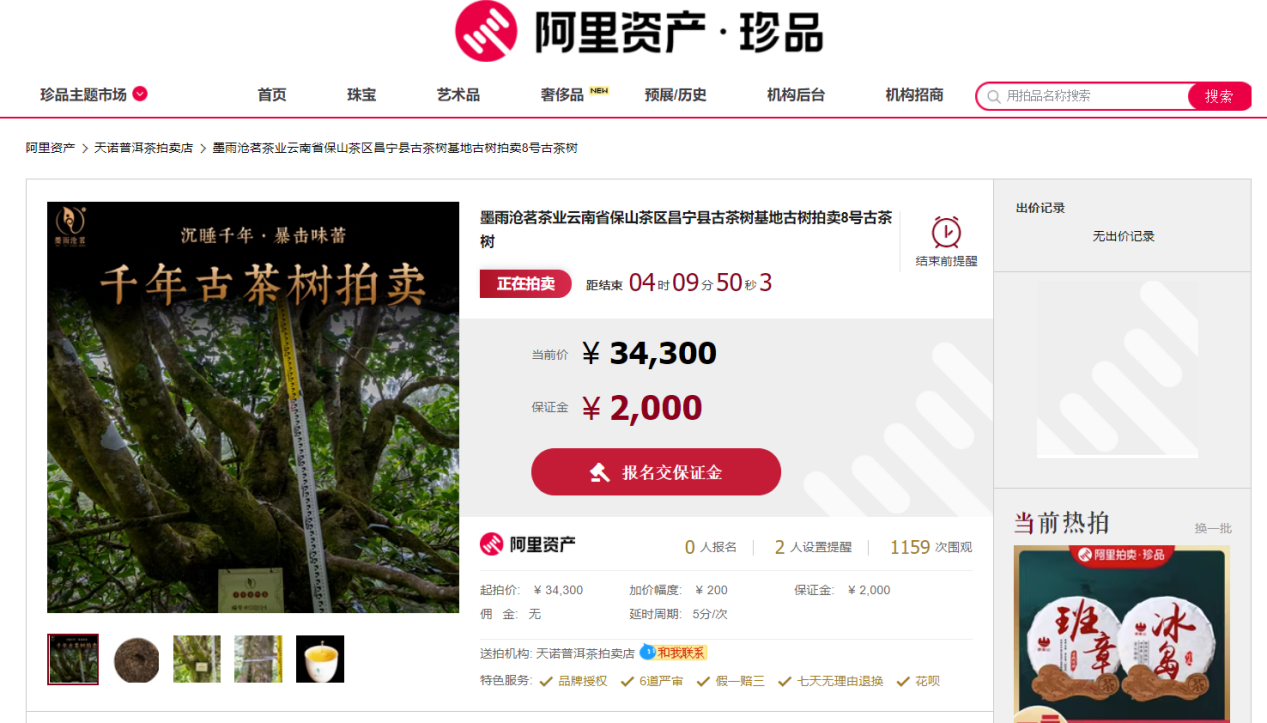Expand the 珍品主题市场 dropdown arrow
The image size is (1267, 723).
click(x=140, y=94)
